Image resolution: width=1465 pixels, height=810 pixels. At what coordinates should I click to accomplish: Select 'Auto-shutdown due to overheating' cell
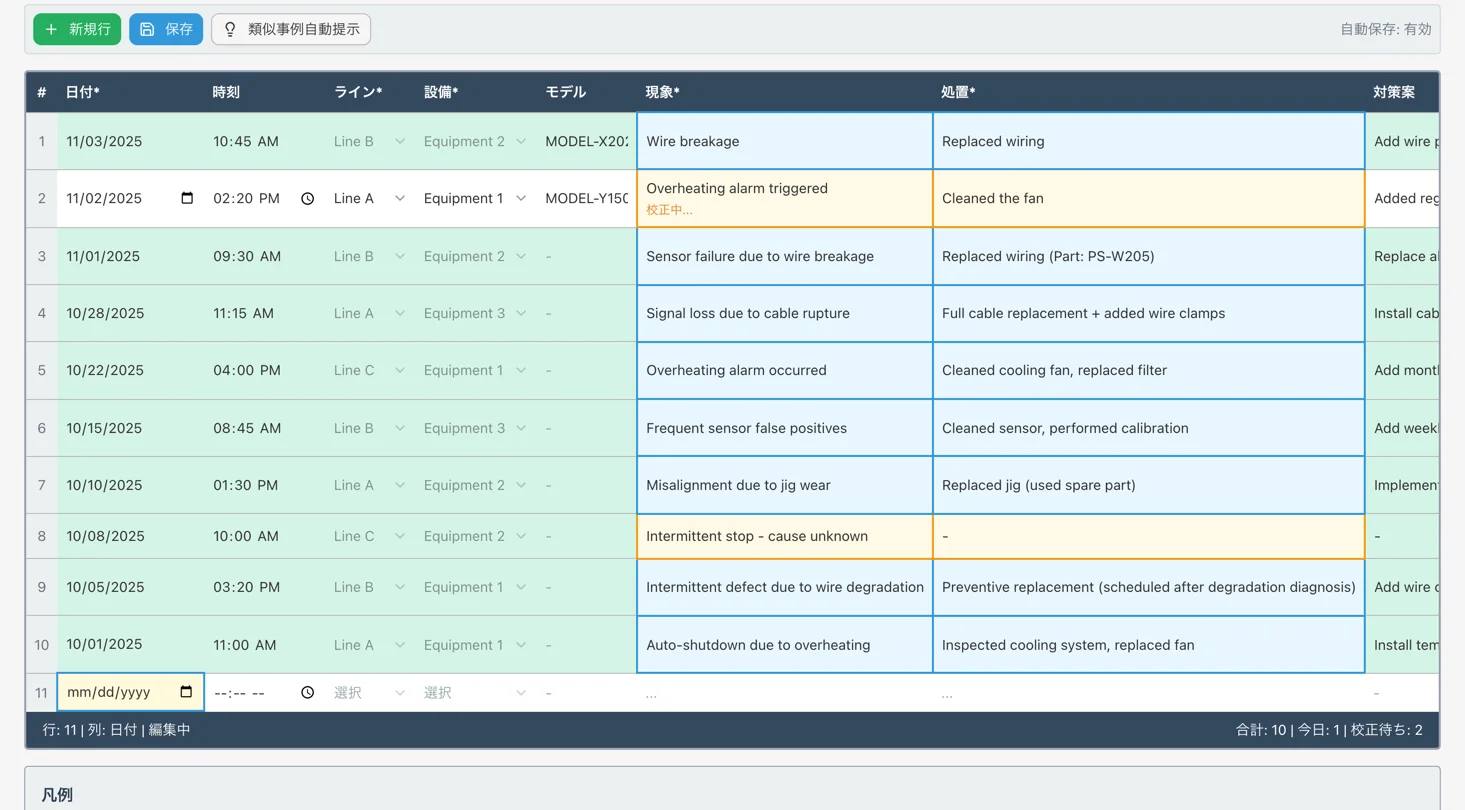click(785, 645)
